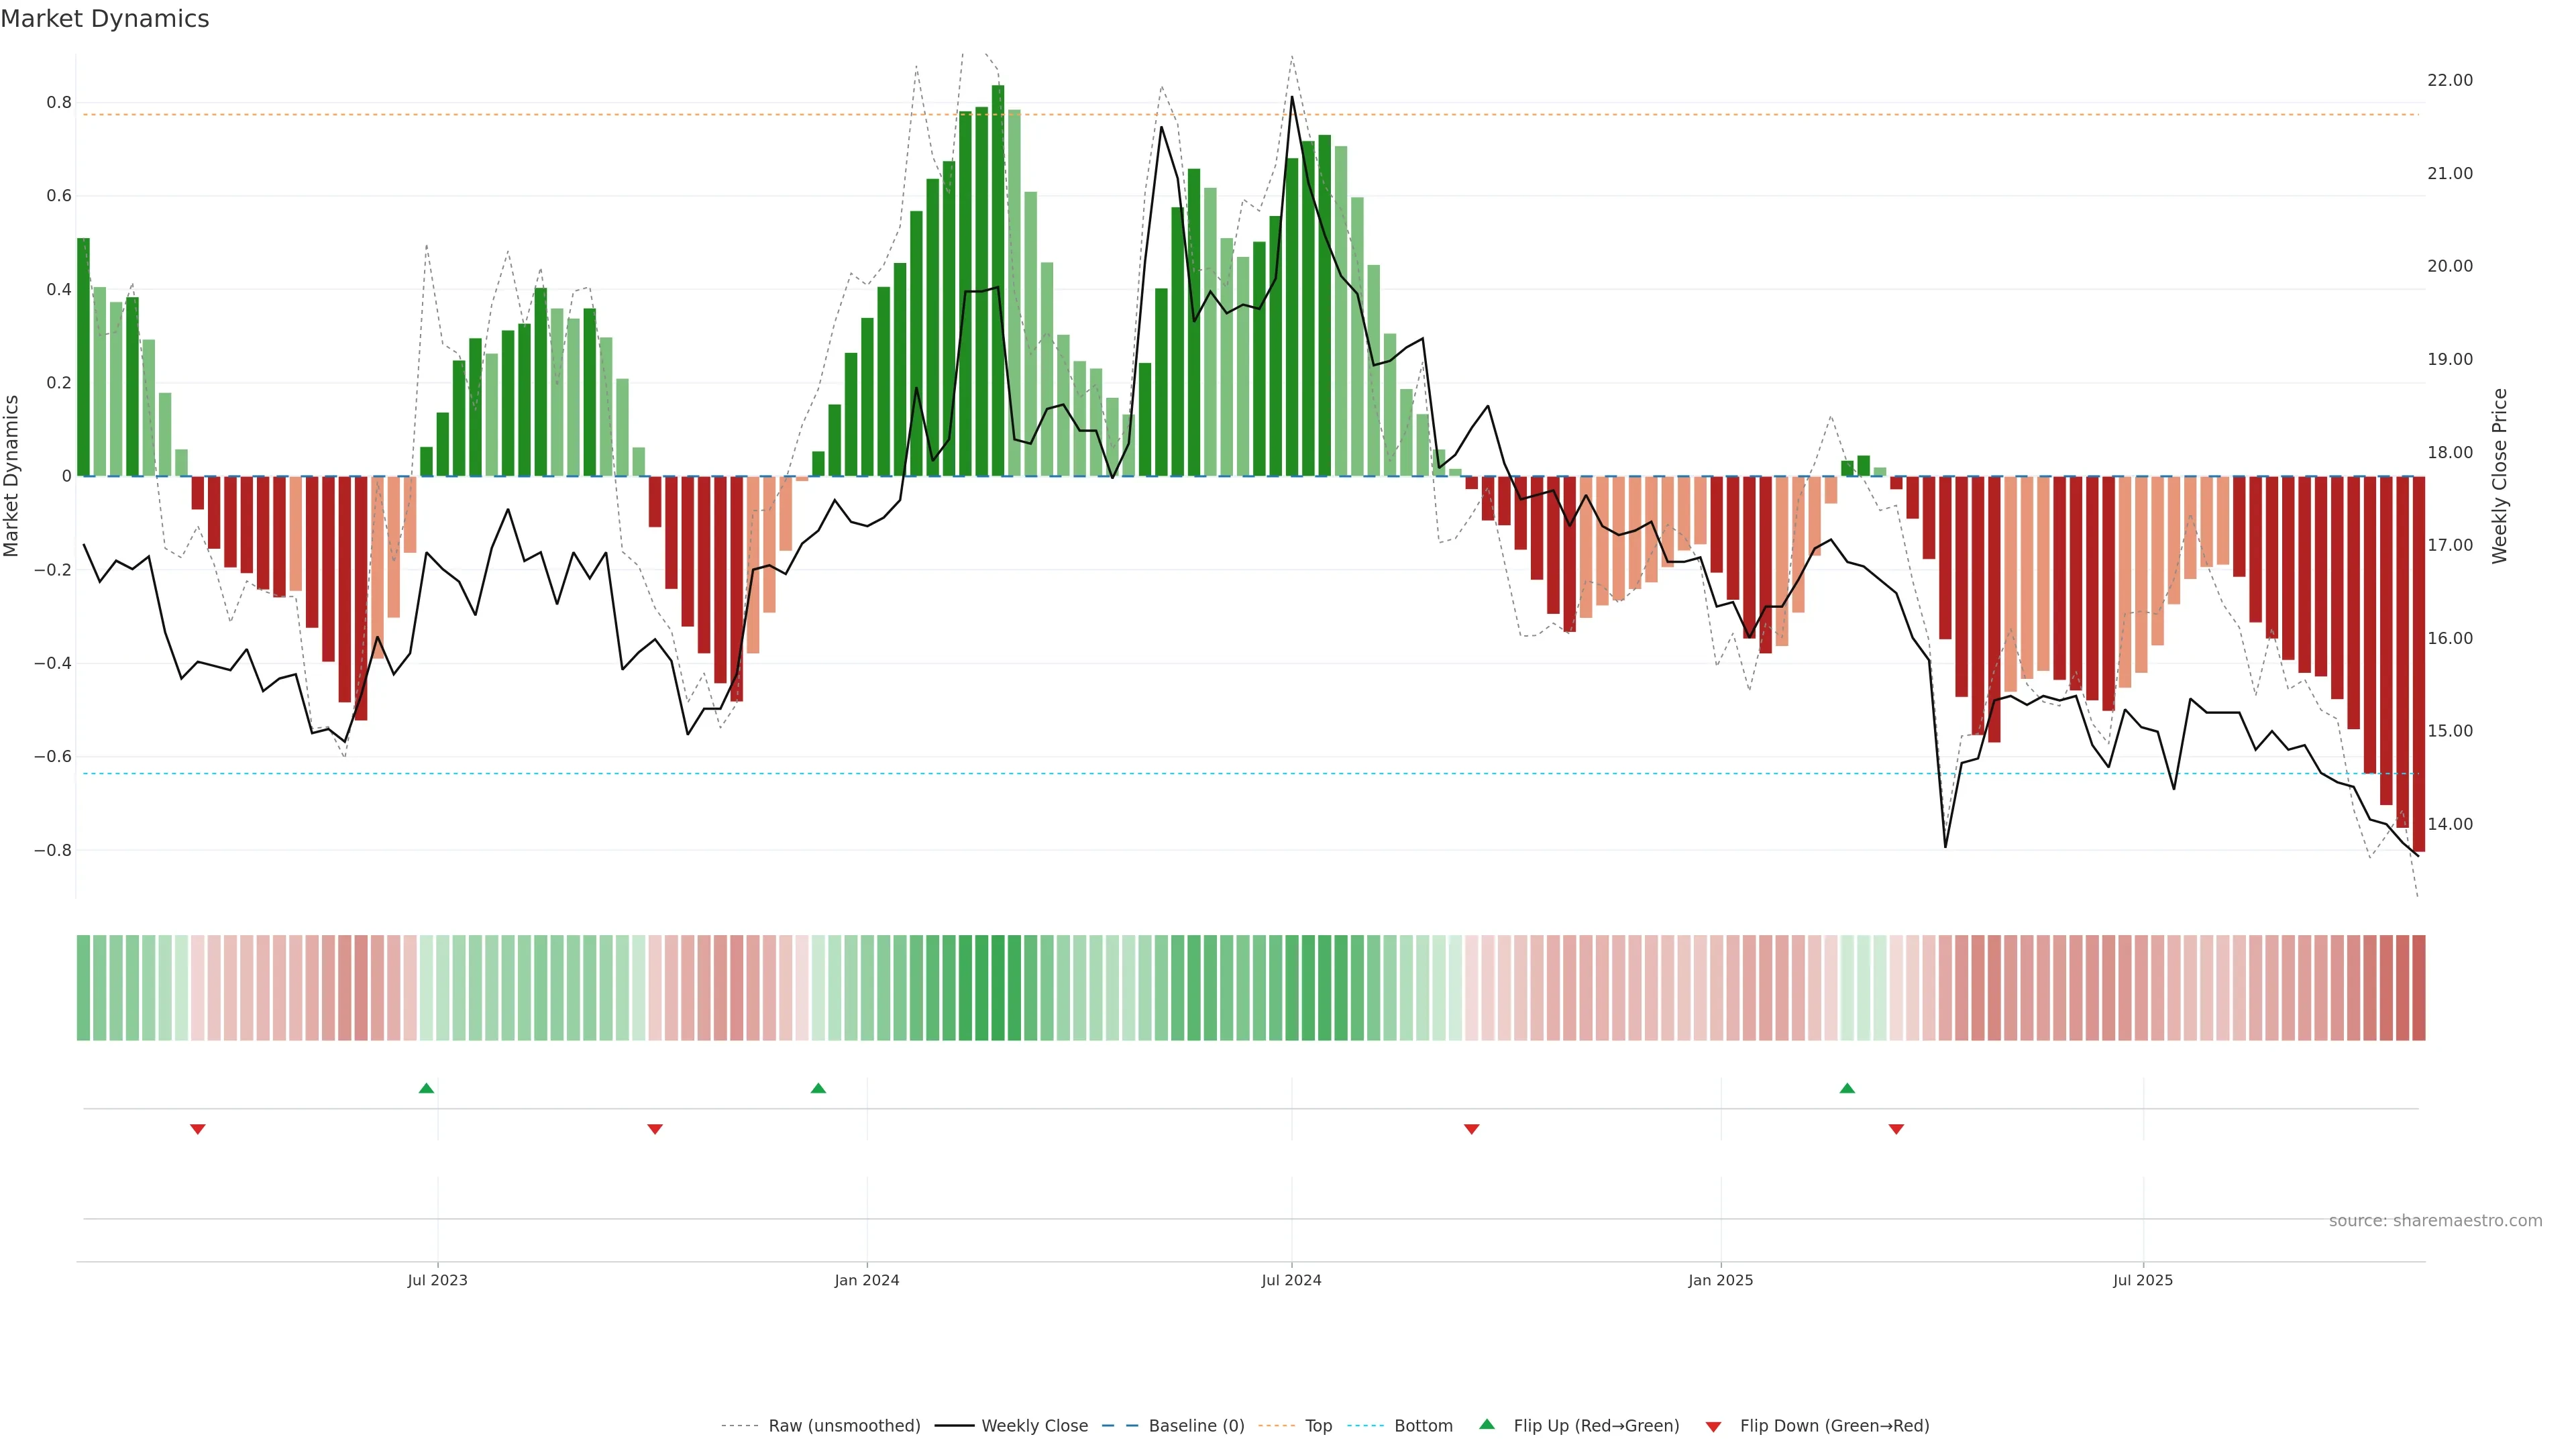Screen dimensions: 2576x1449
Task: Click the Jan 2024 x-axis label
Action: coord(866,1280)
